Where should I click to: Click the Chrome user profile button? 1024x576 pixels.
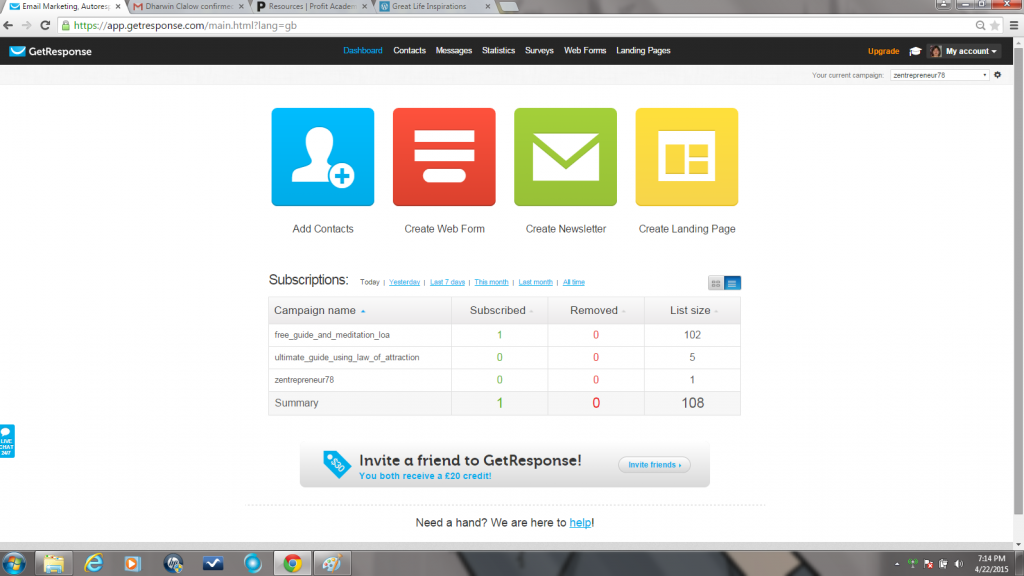pos(943,5)
